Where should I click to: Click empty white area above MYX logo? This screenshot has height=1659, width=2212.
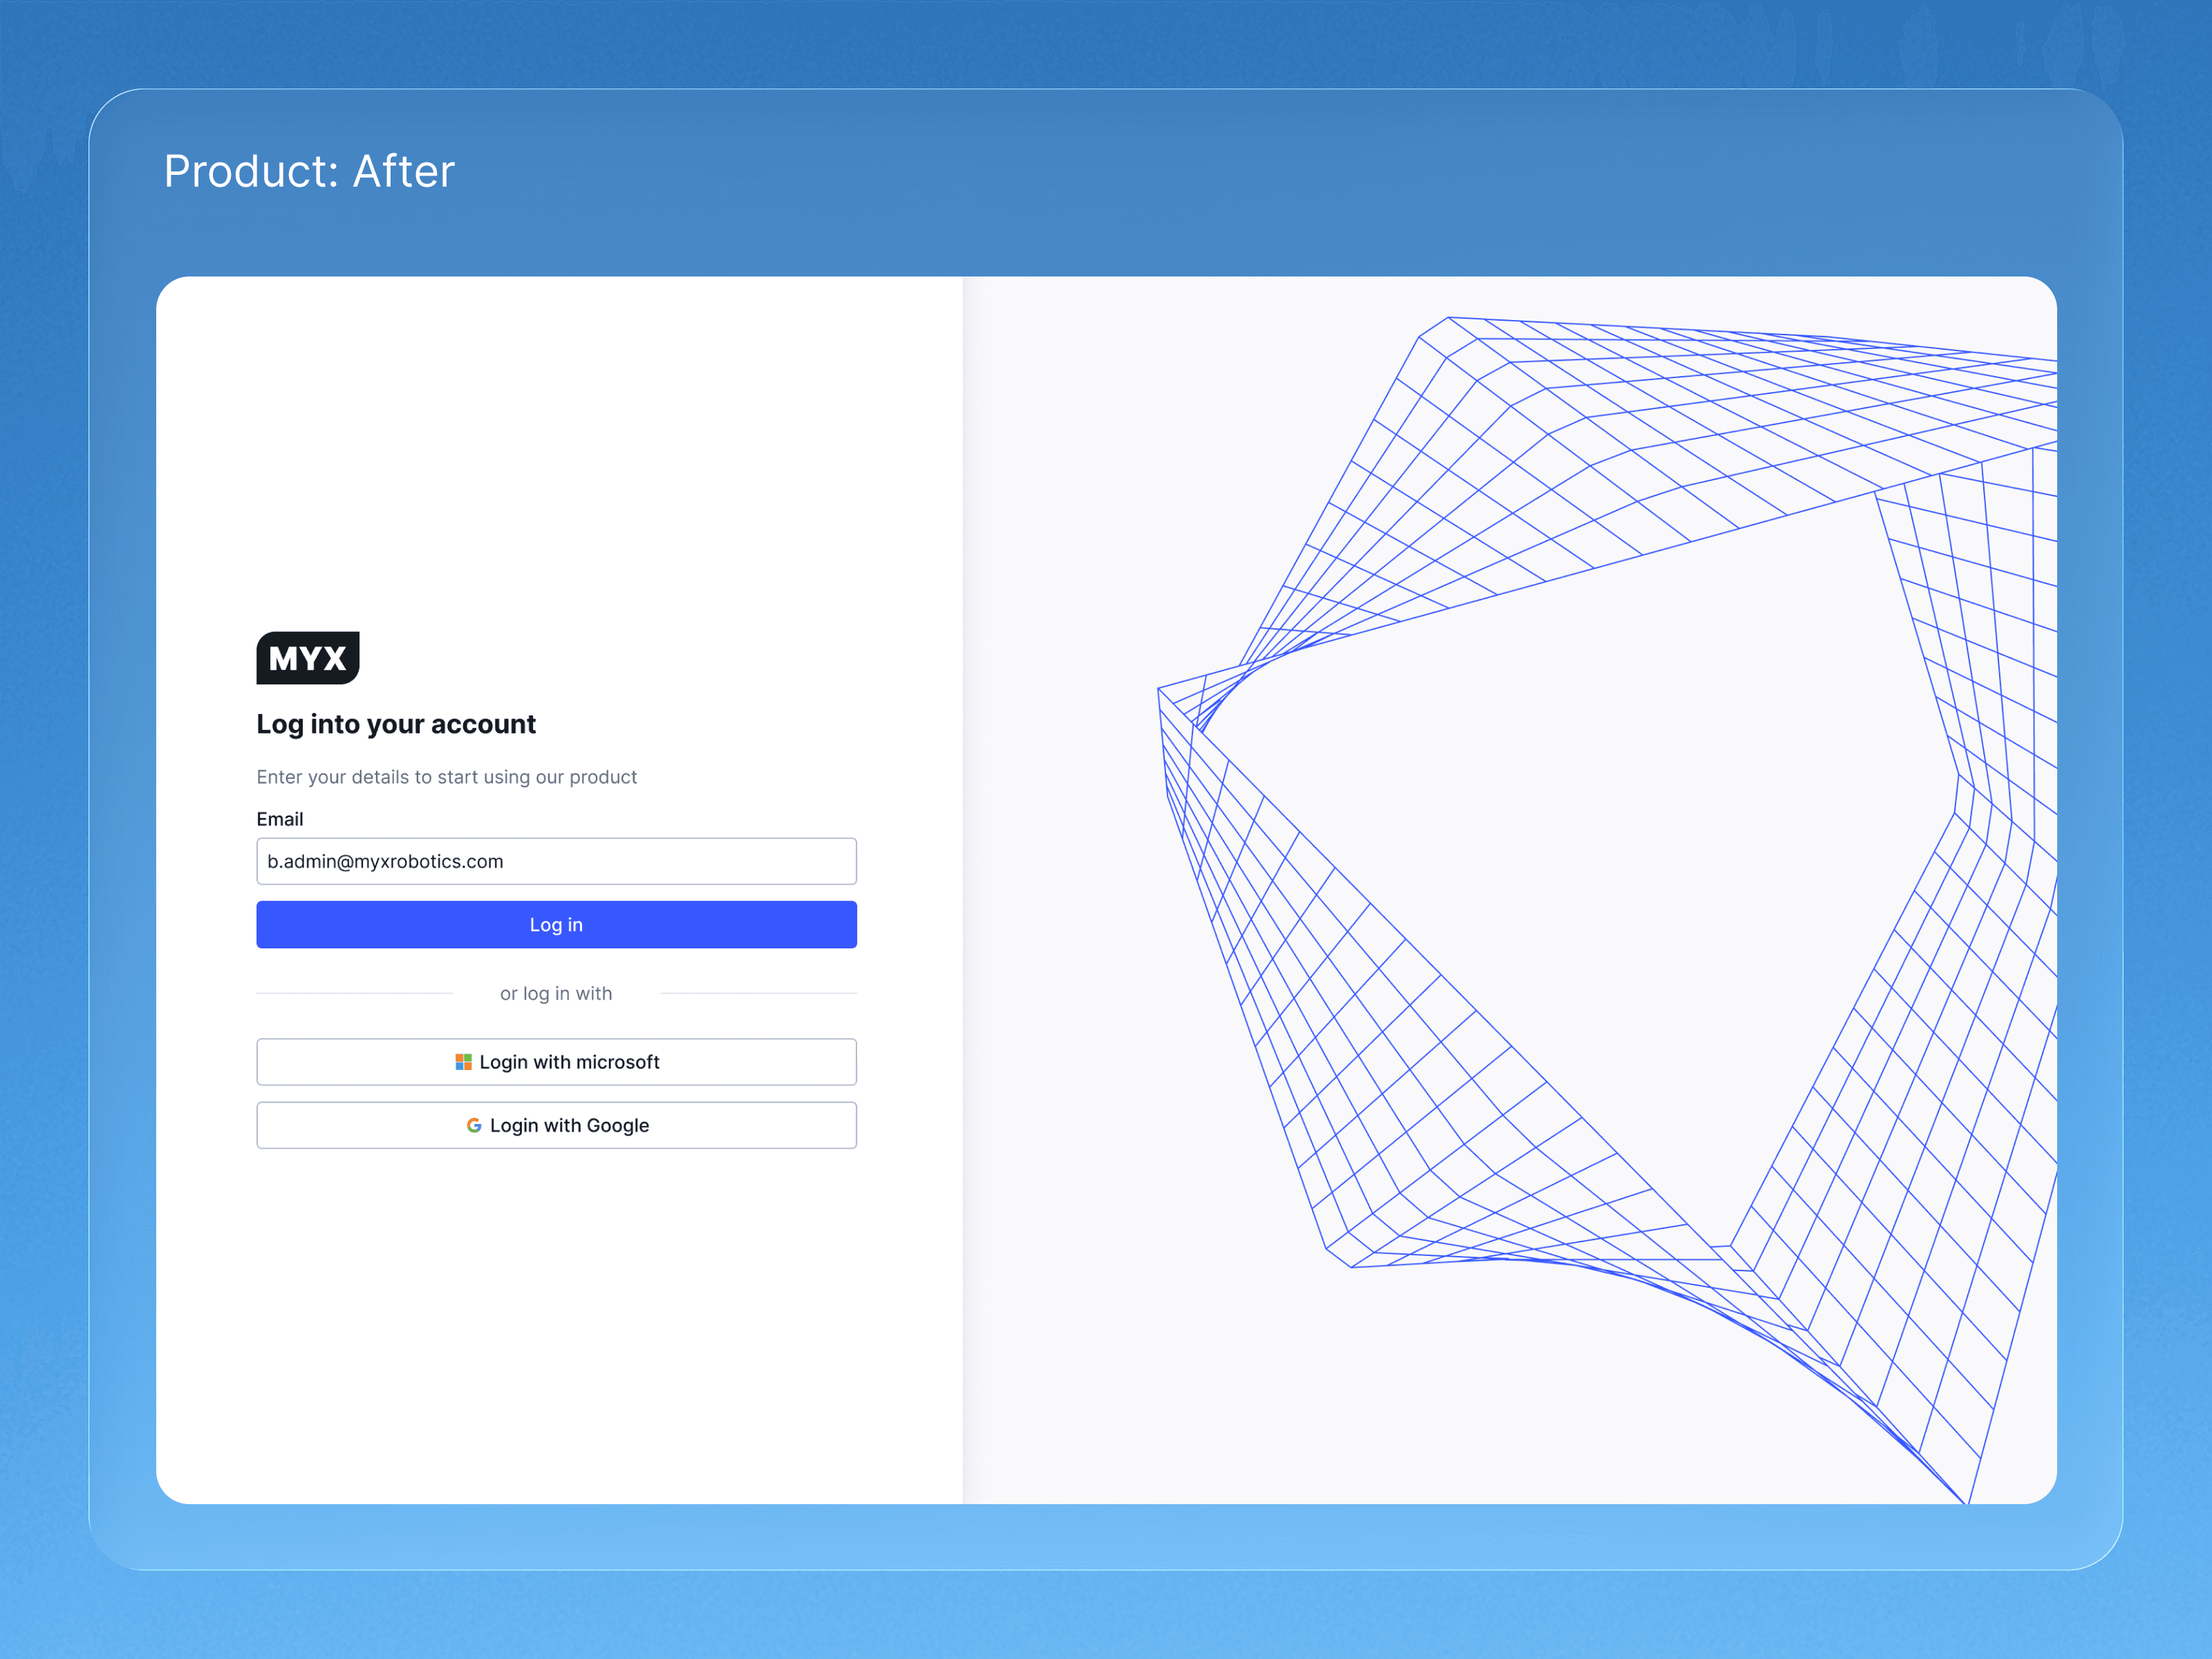(x=556, y=450)
